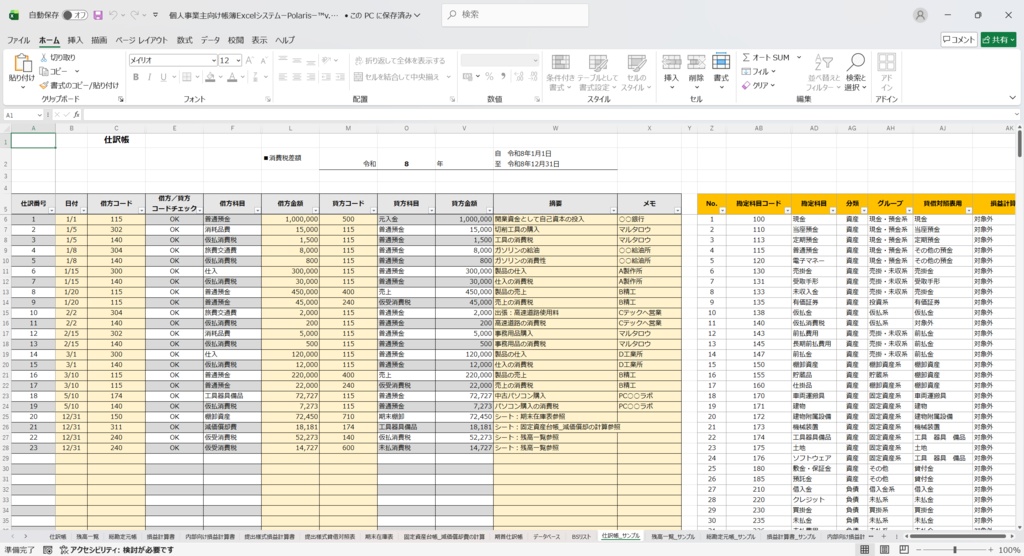Click the fill color bucket icon
1024x556 pixels.
pos(210,77)
